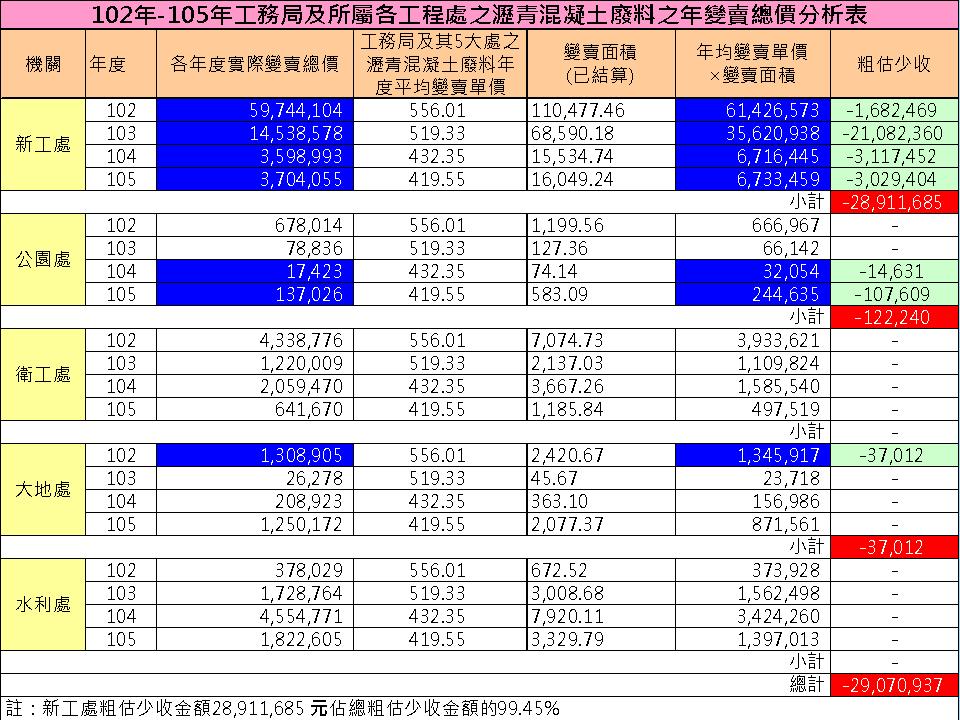
Task: Click the footnote text at the bottom
Action: (282, 707)
